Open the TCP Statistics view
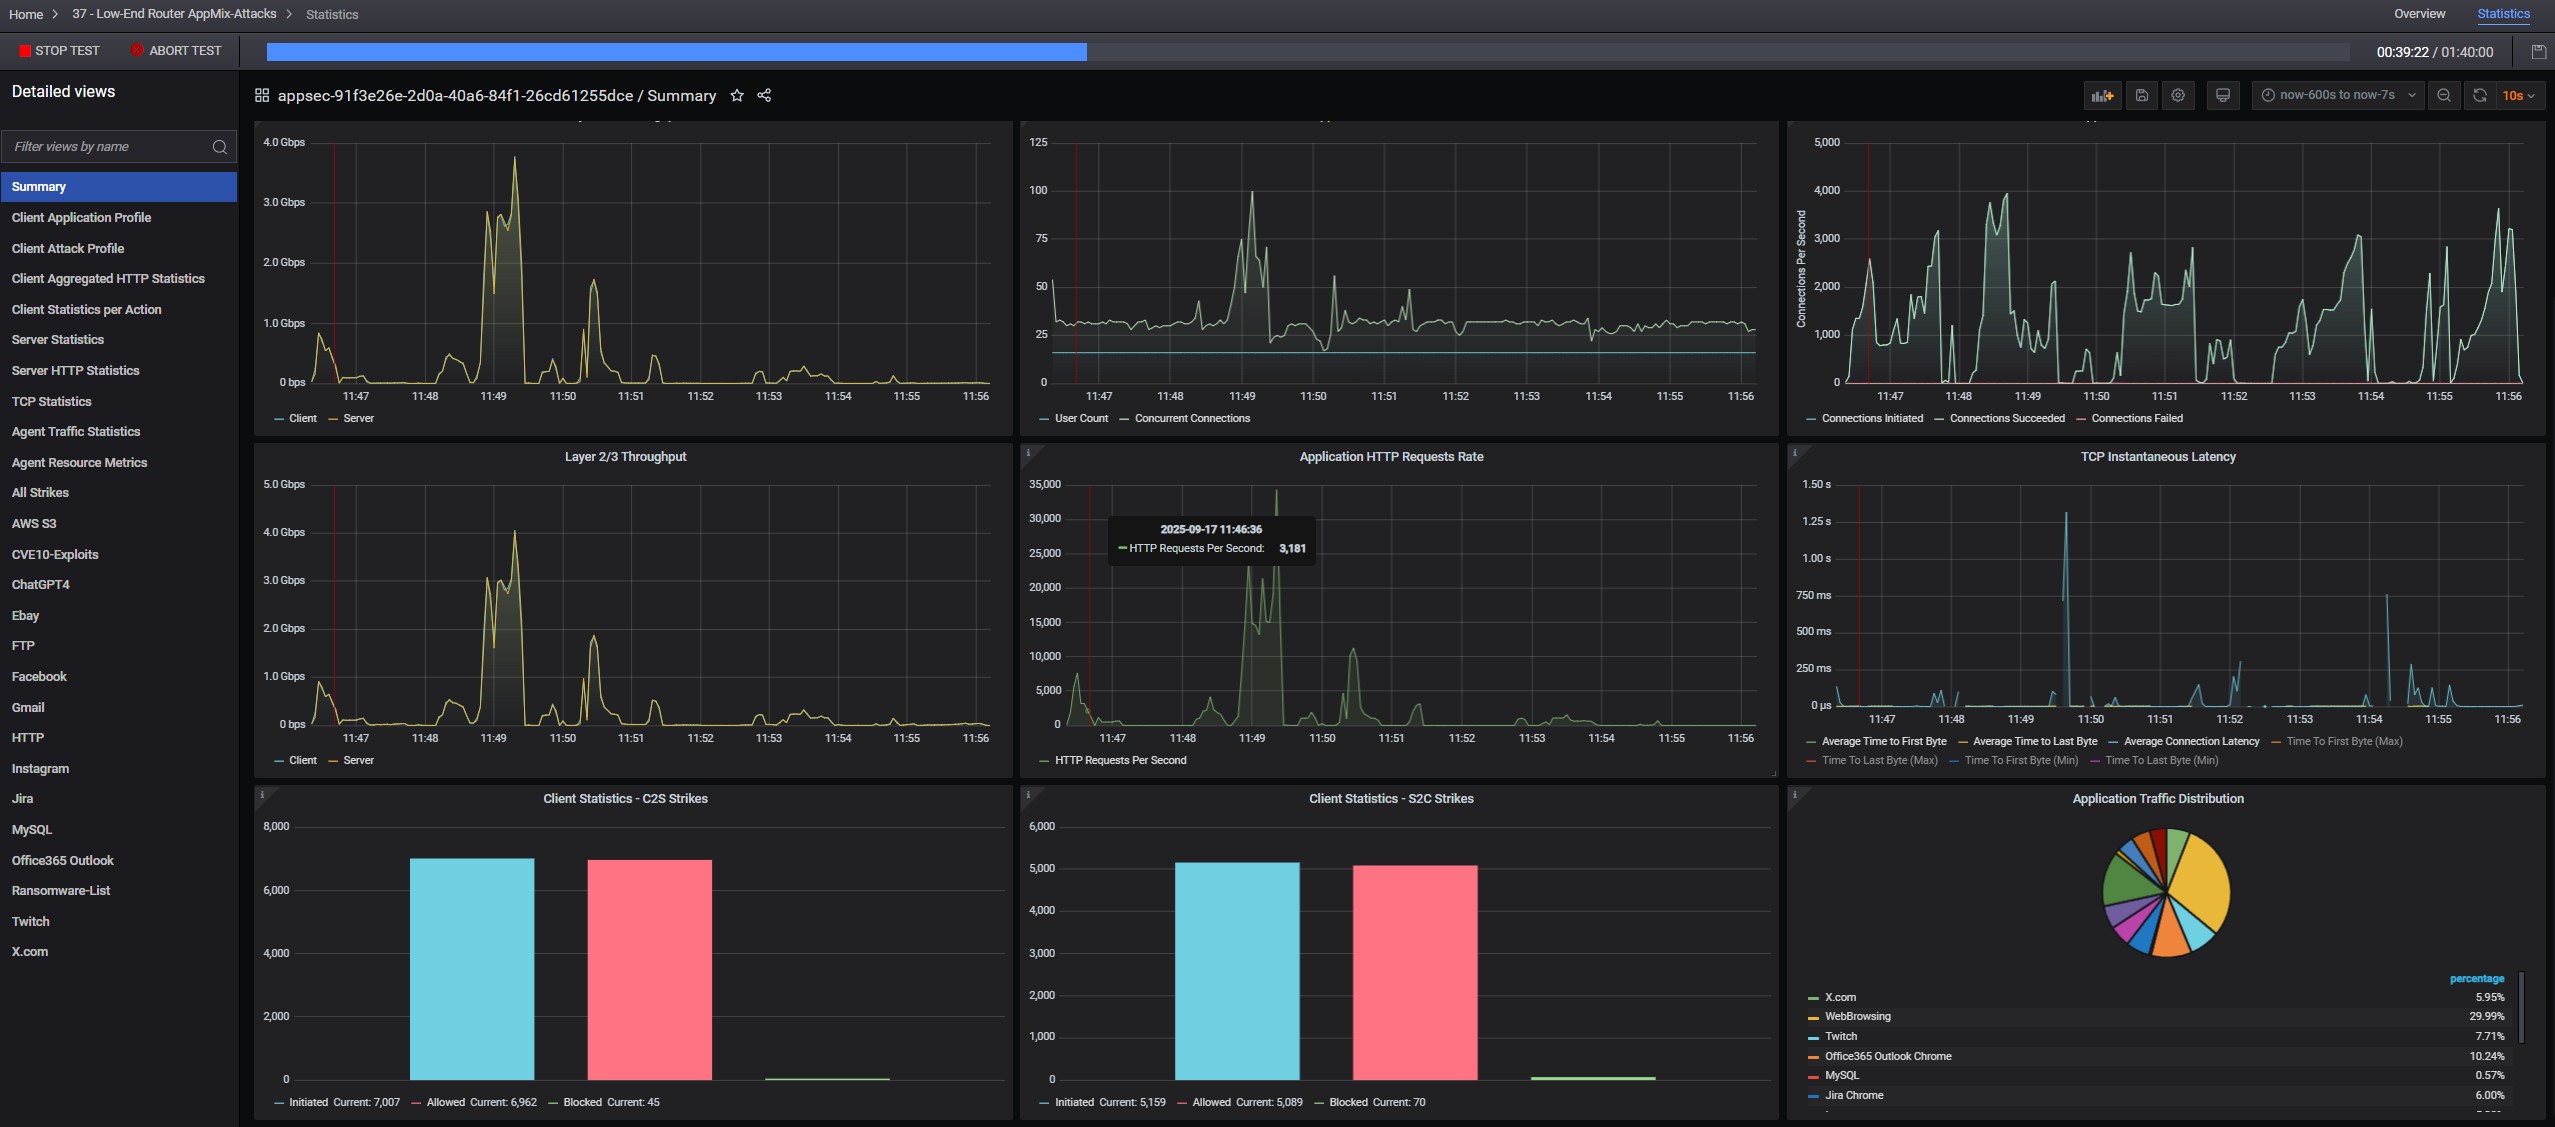The width and height of the screenshot is (2555, 1127). click(x=51, y=402)
